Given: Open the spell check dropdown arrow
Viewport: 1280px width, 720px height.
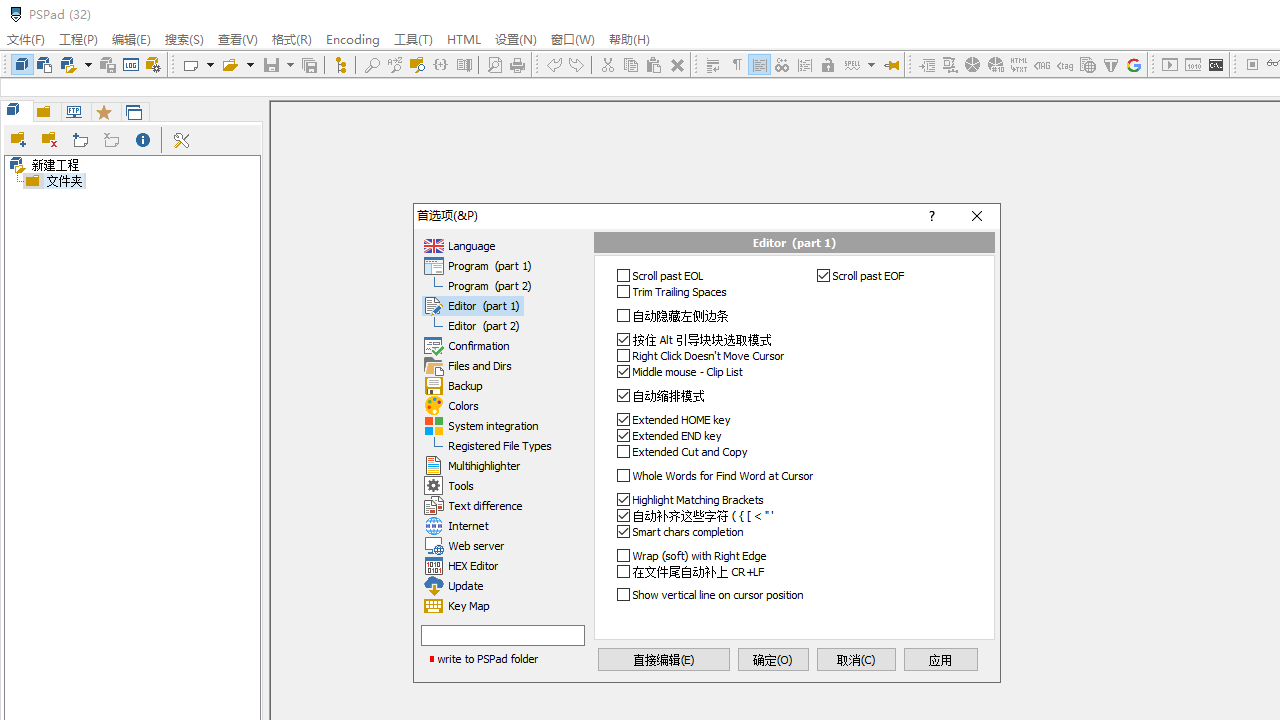Looking at the screenshot, I should point(871,64).
